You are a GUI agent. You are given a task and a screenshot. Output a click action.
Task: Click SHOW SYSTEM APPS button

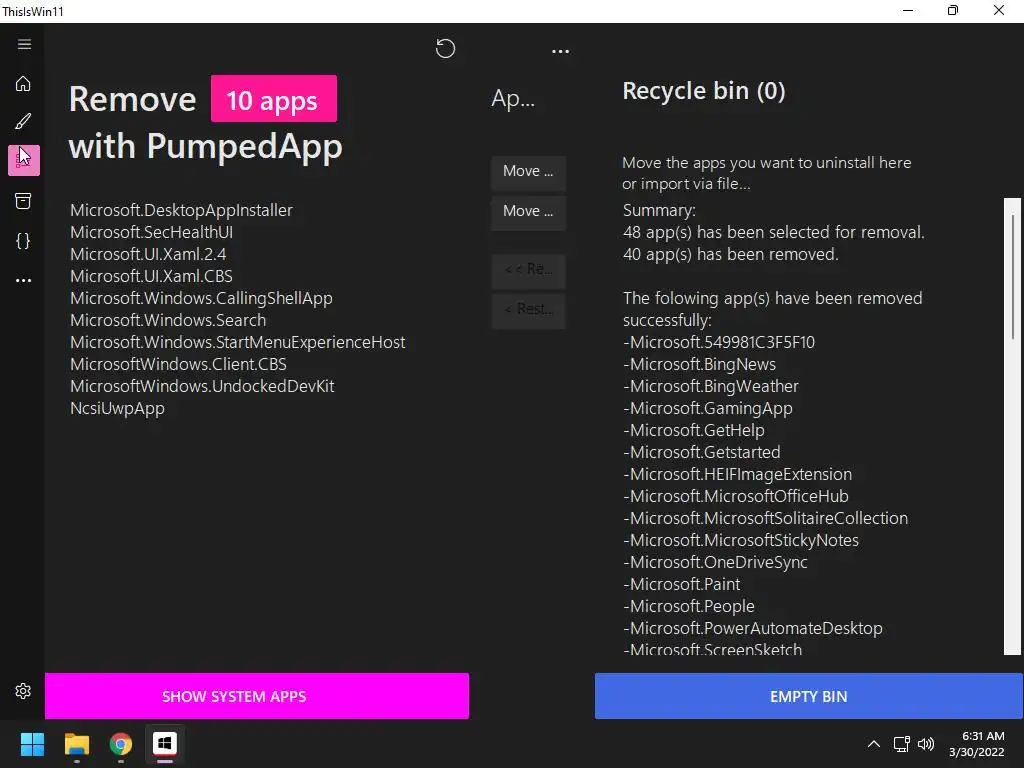257,696
